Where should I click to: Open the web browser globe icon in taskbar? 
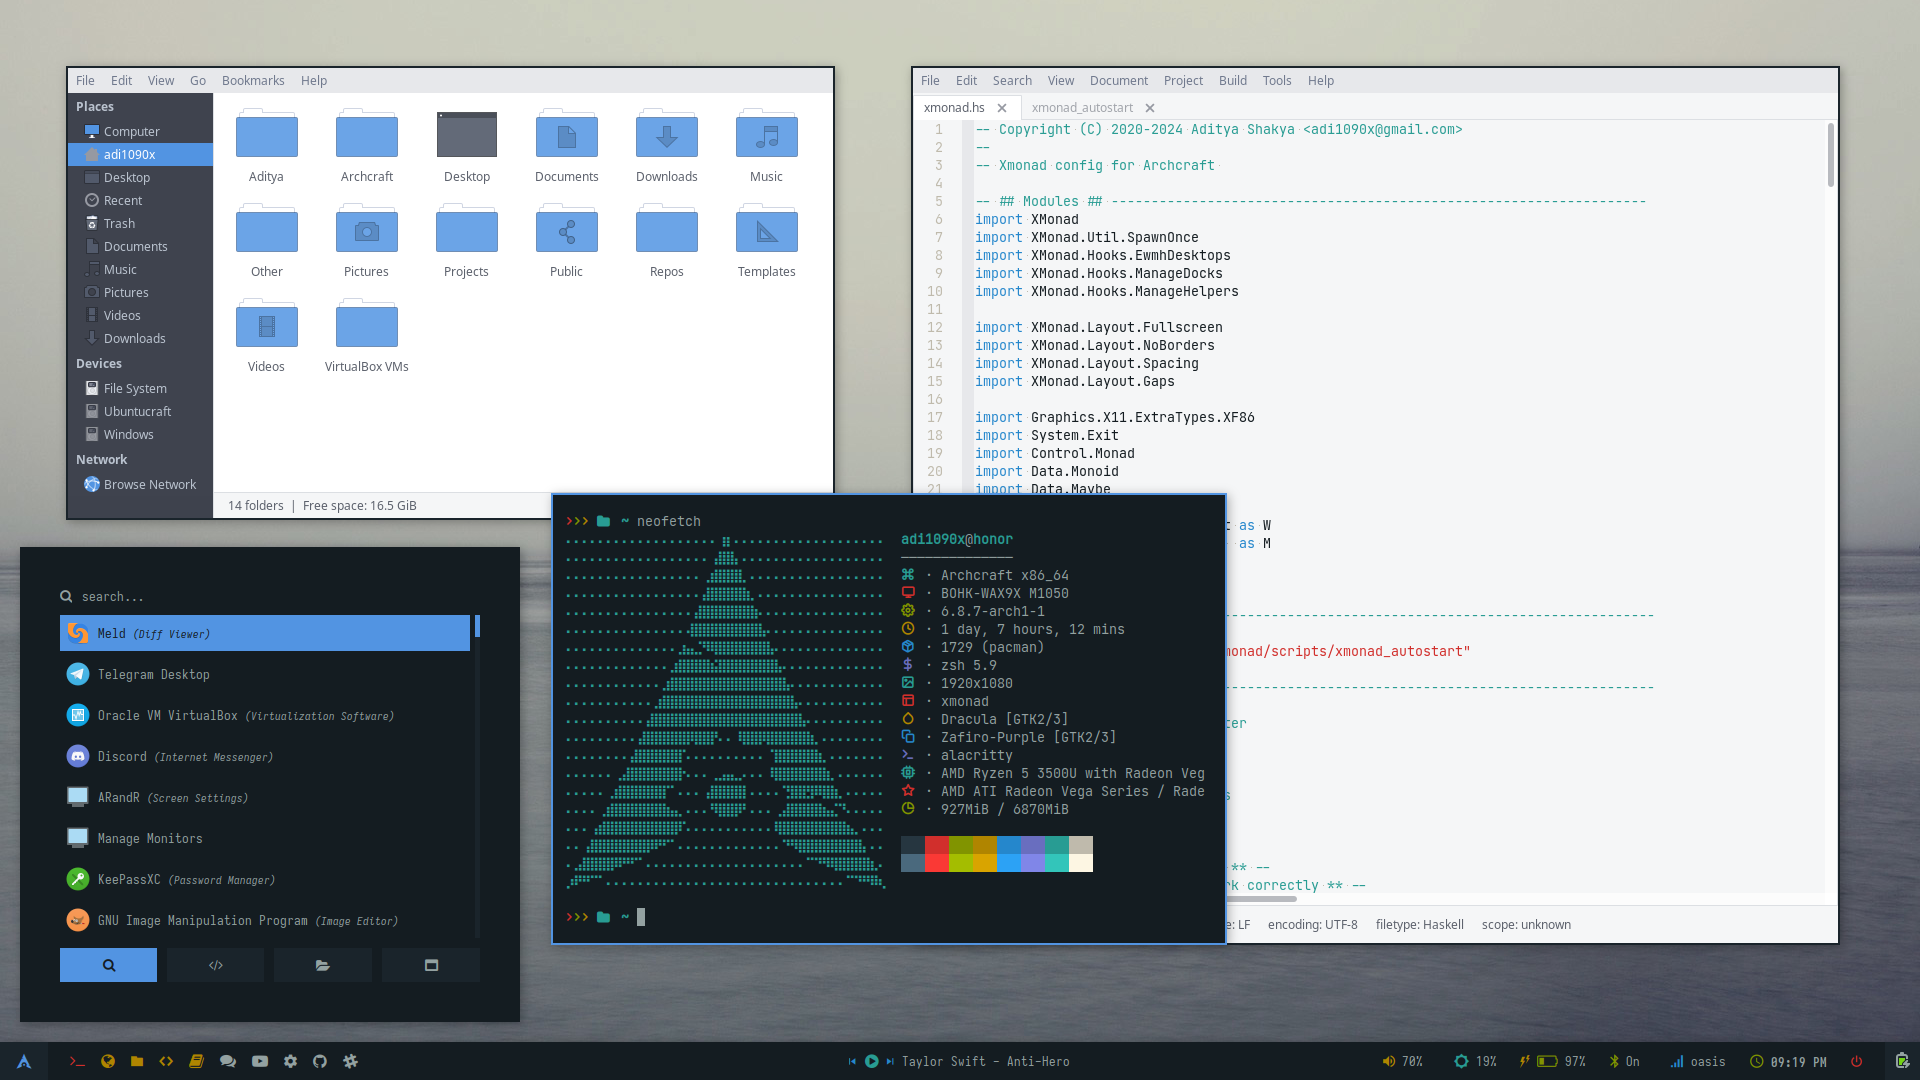(x=107, y=1061)
